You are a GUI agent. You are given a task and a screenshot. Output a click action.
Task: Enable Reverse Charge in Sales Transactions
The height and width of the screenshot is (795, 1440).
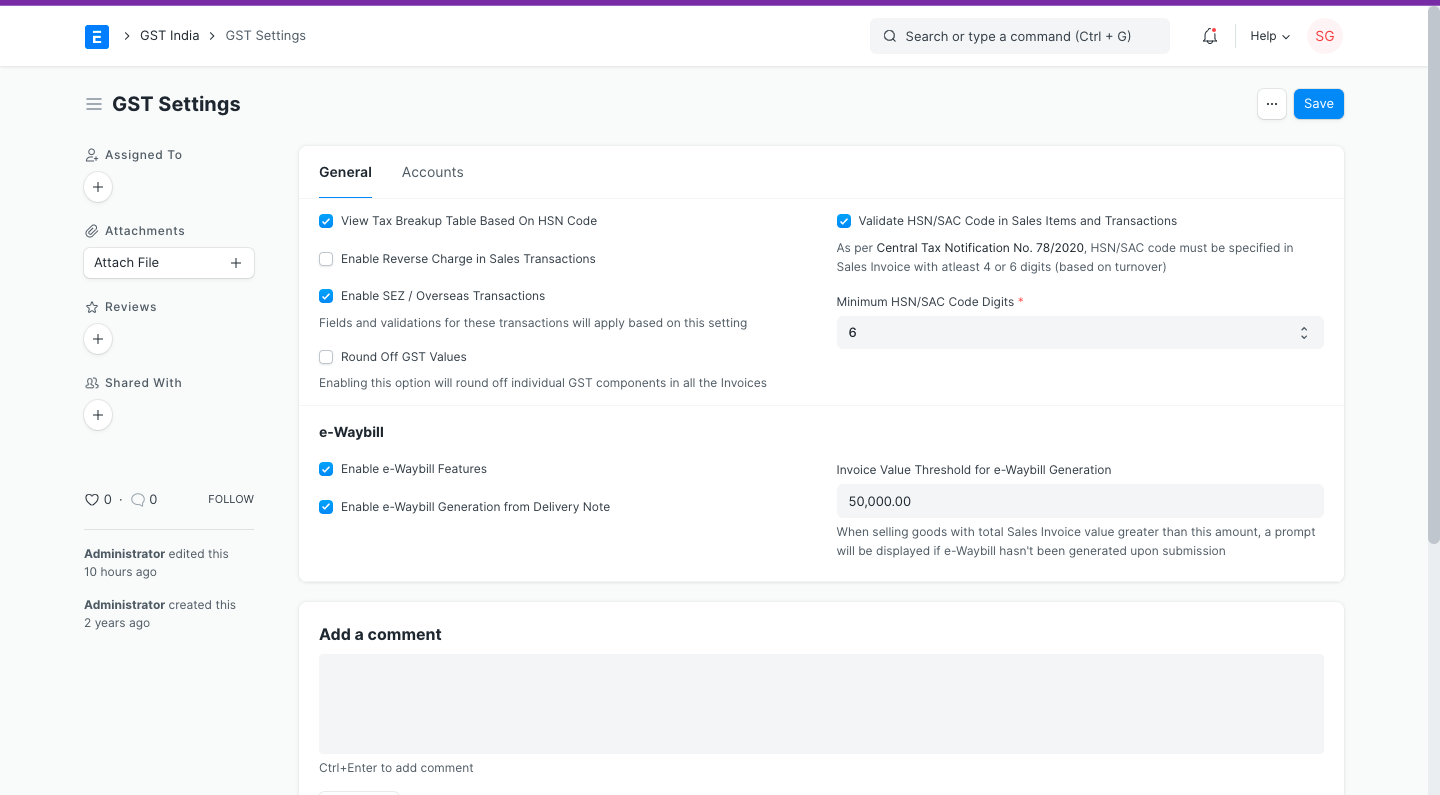(x=325, y=258)
